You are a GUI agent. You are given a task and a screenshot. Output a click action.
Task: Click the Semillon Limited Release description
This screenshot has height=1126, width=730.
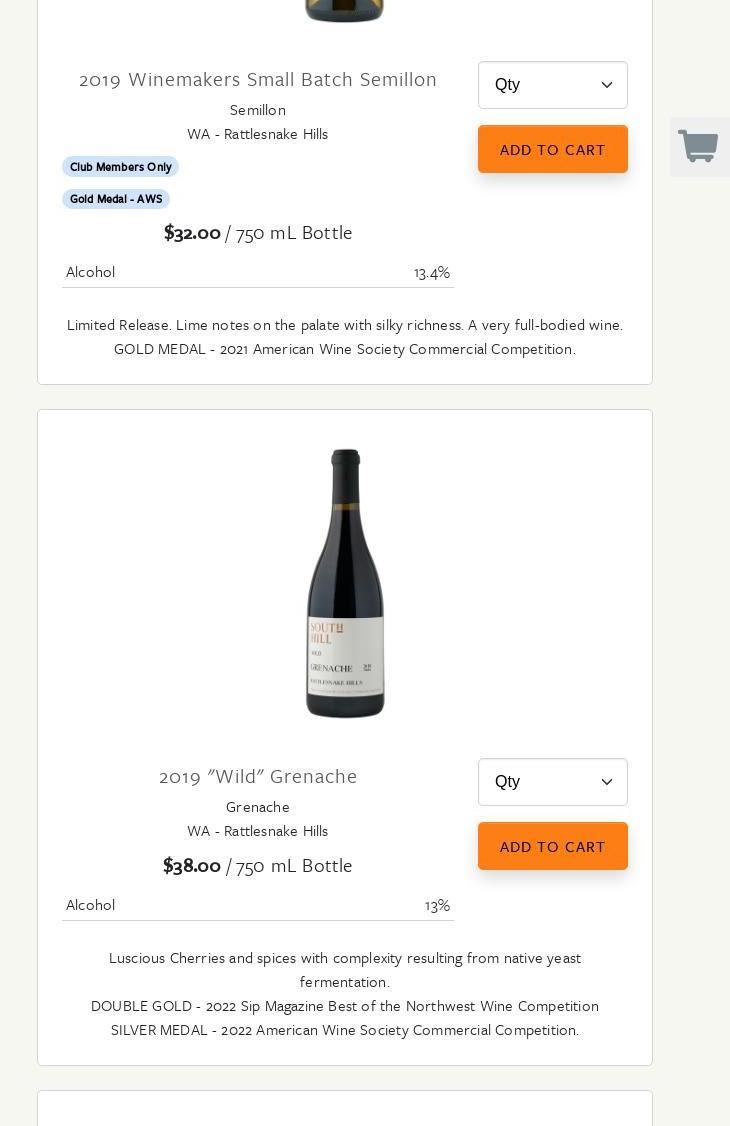345,325
